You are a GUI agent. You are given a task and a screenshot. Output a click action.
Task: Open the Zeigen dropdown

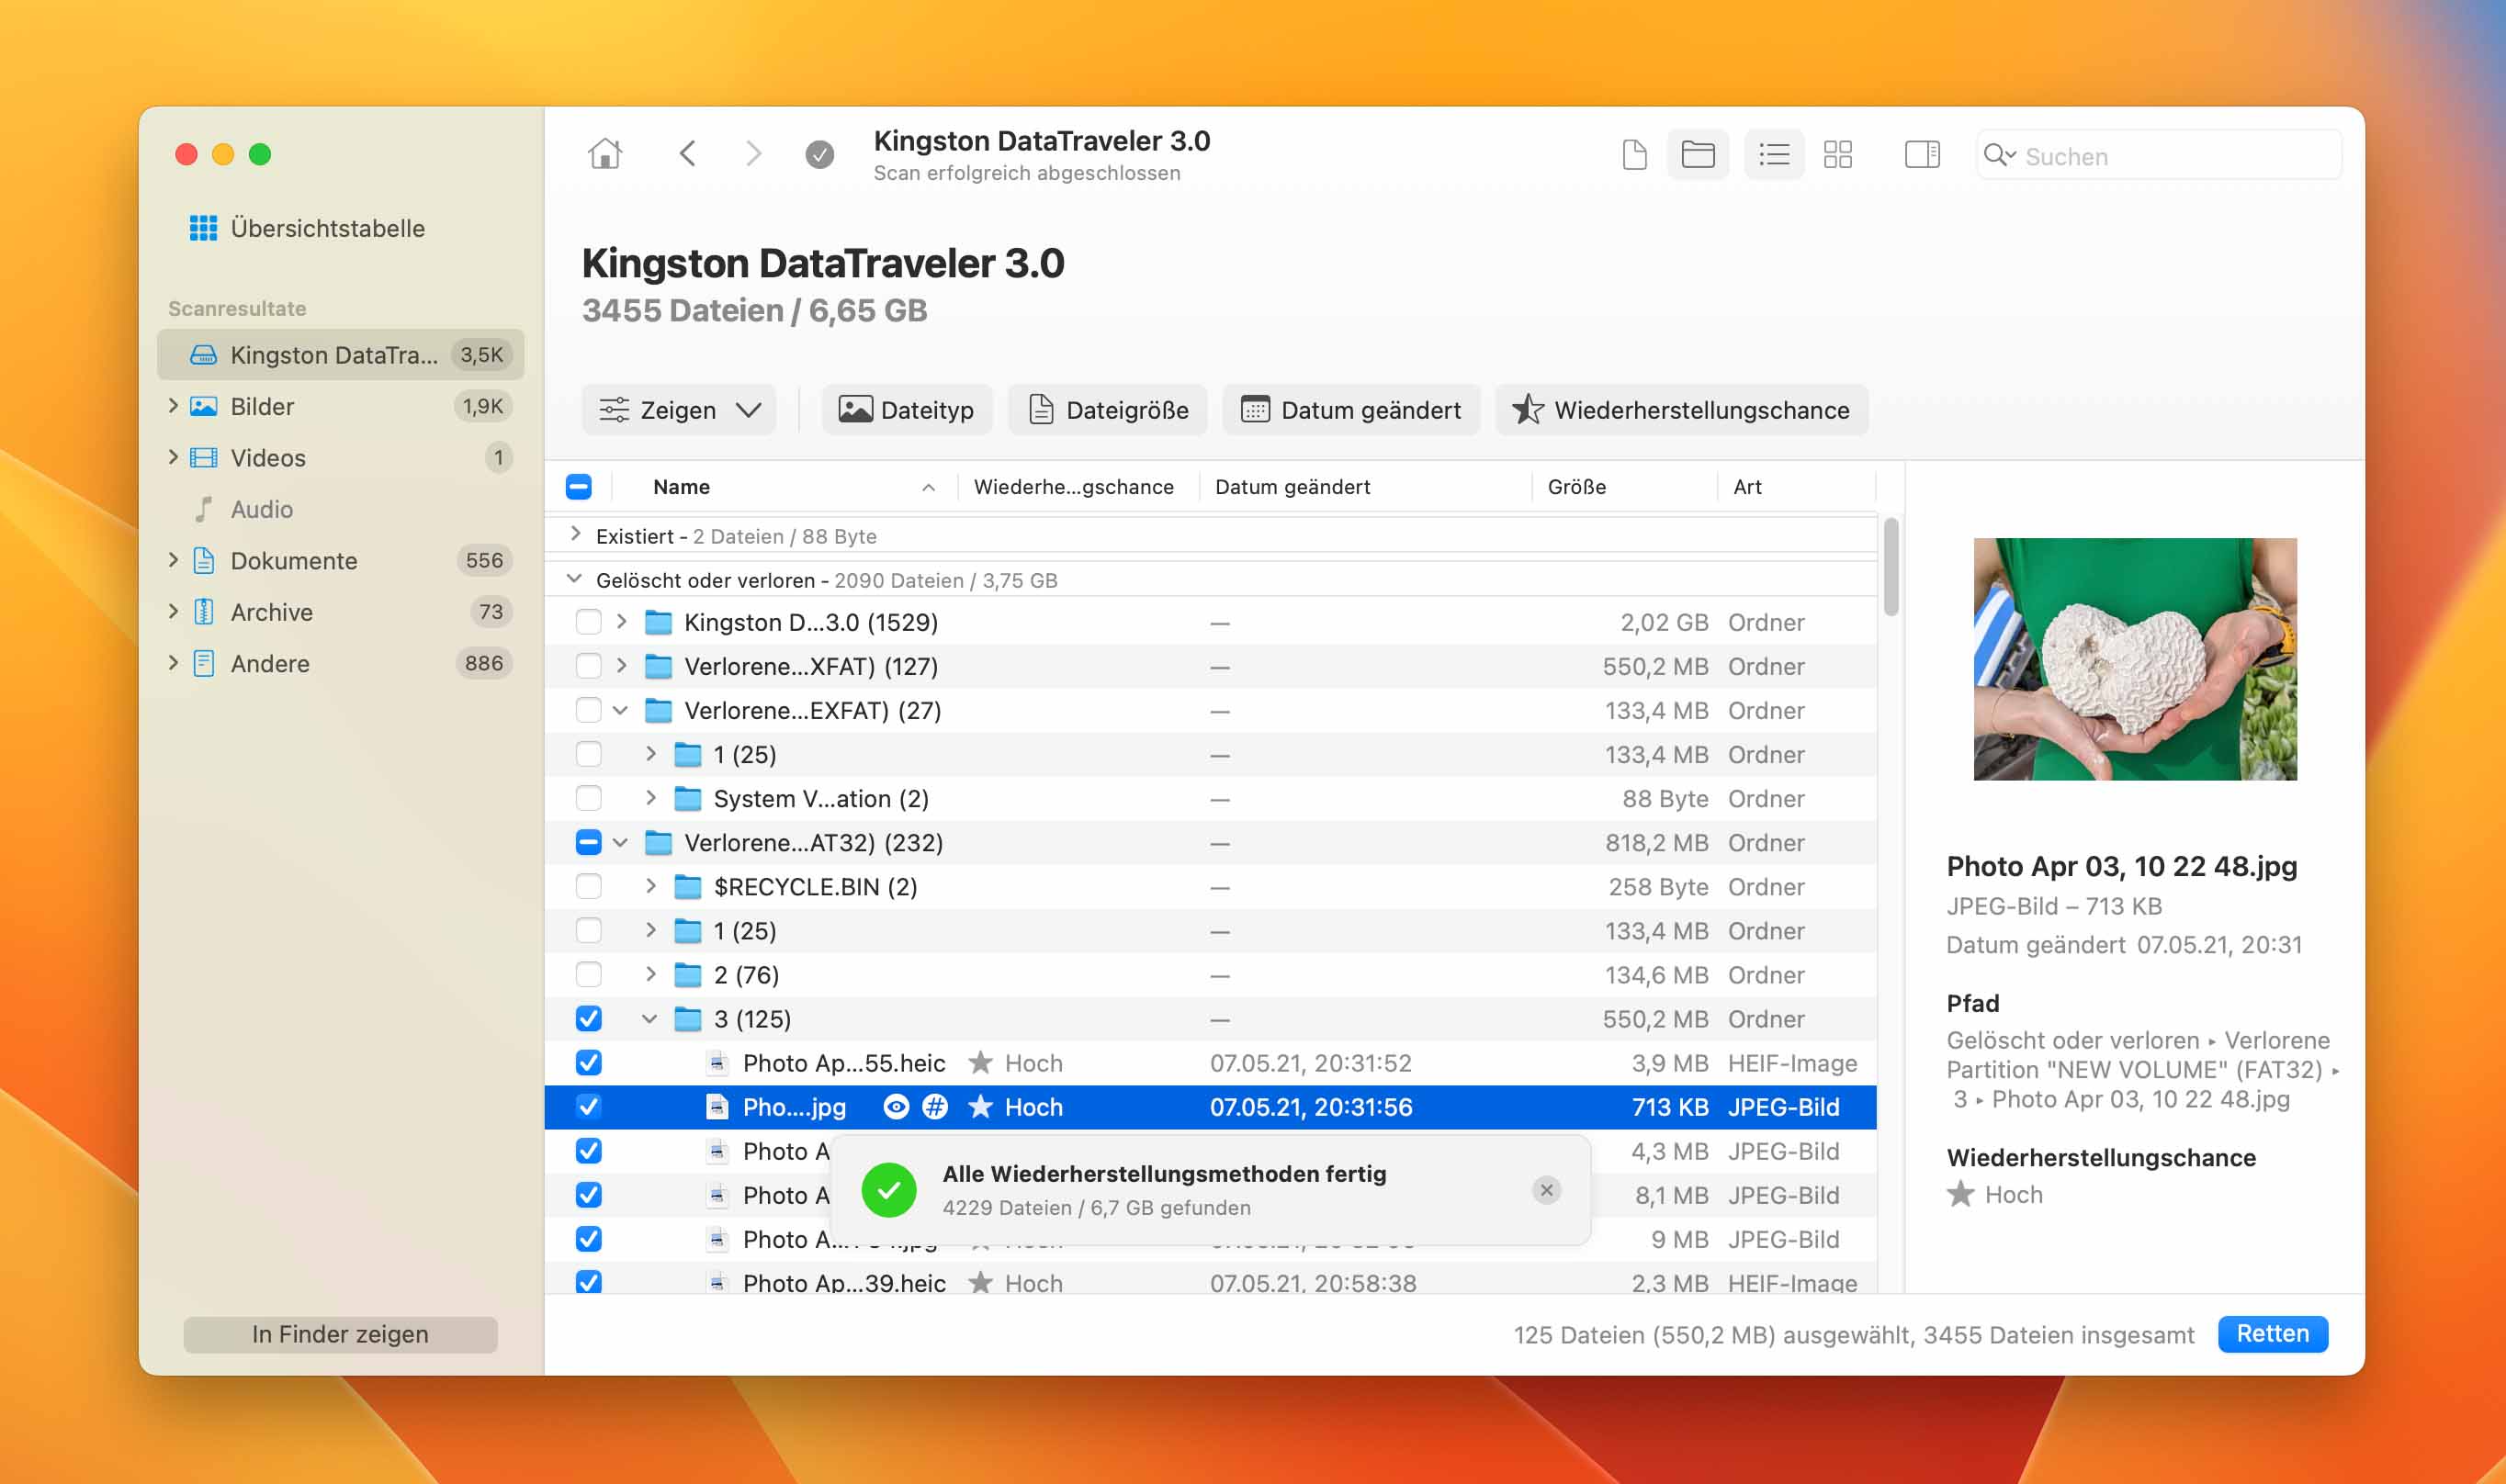[x=679, y=410]
